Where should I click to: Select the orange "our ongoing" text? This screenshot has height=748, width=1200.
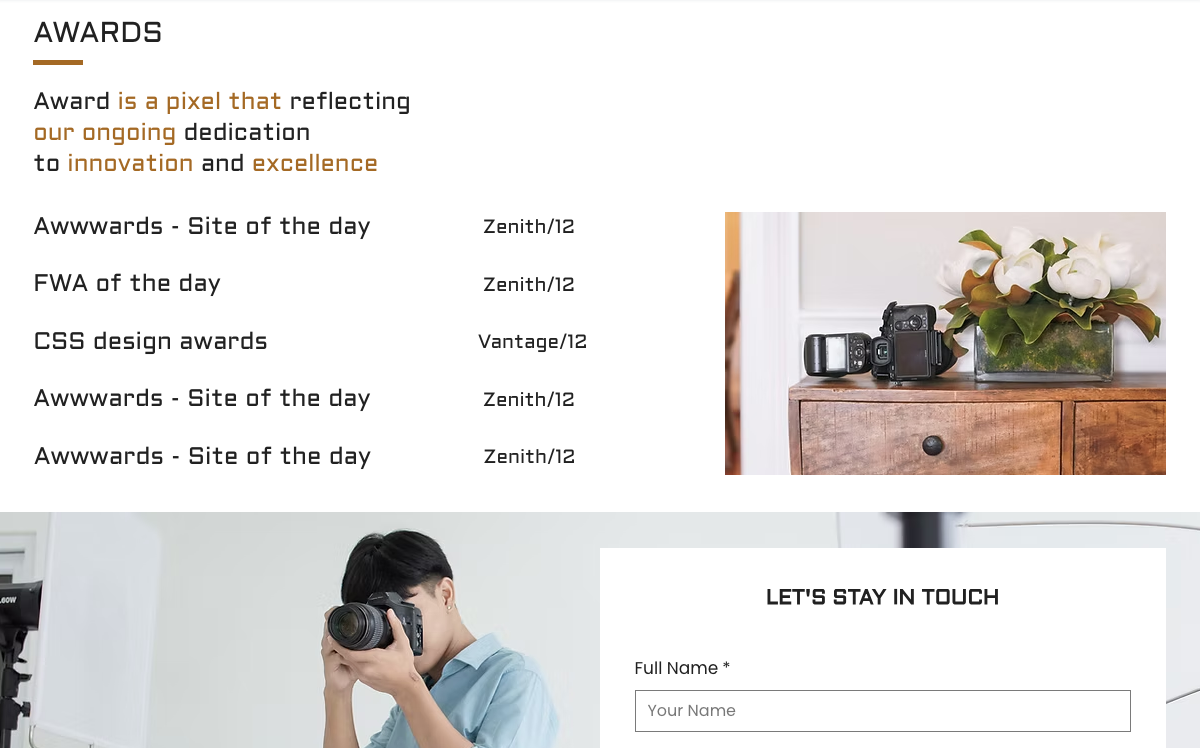click(104, 131)
